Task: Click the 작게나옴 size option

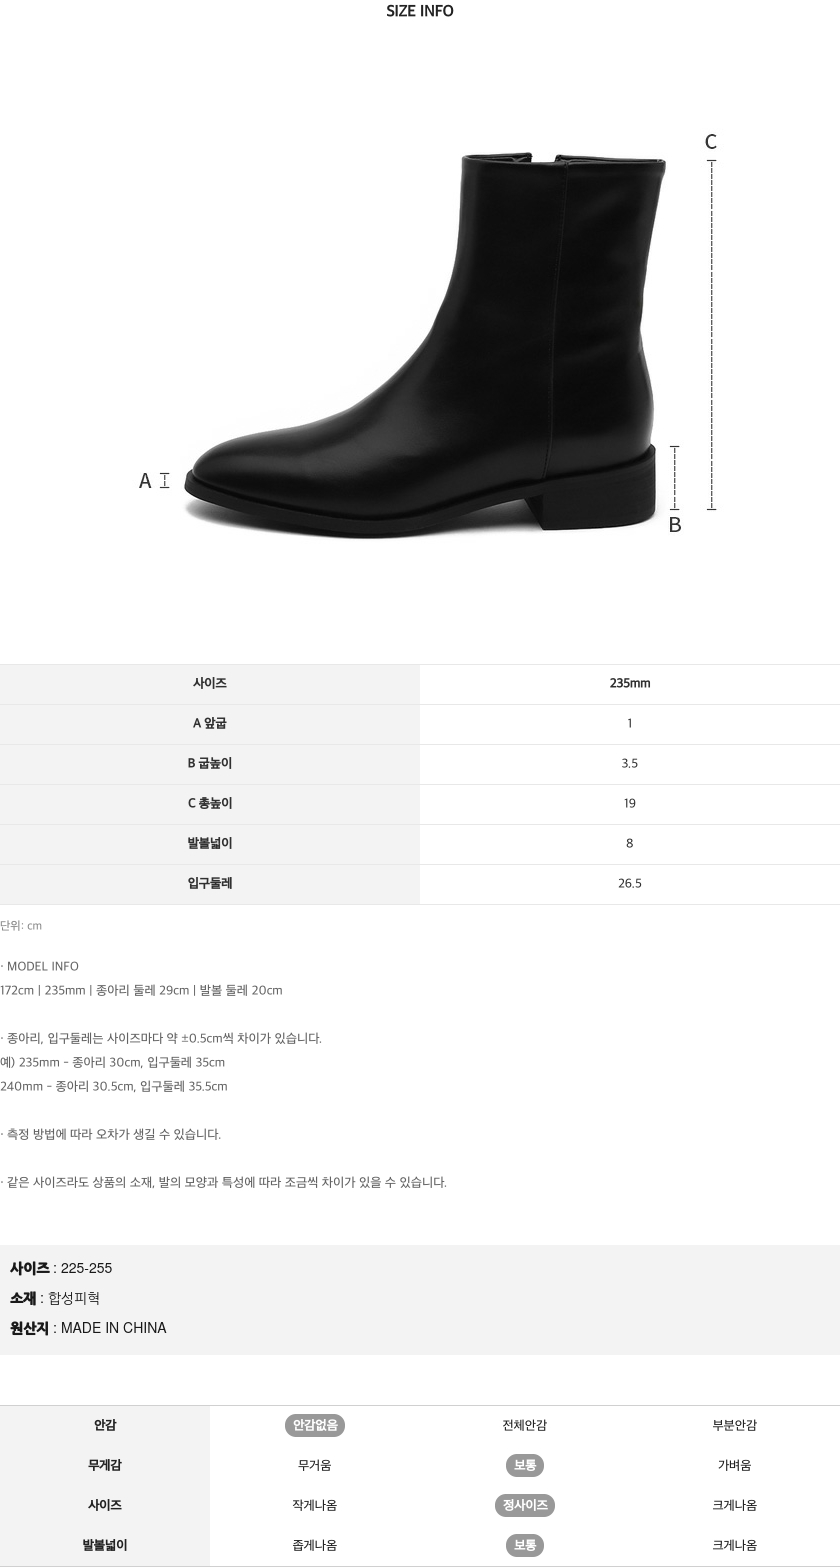Action: (315, 1505)
